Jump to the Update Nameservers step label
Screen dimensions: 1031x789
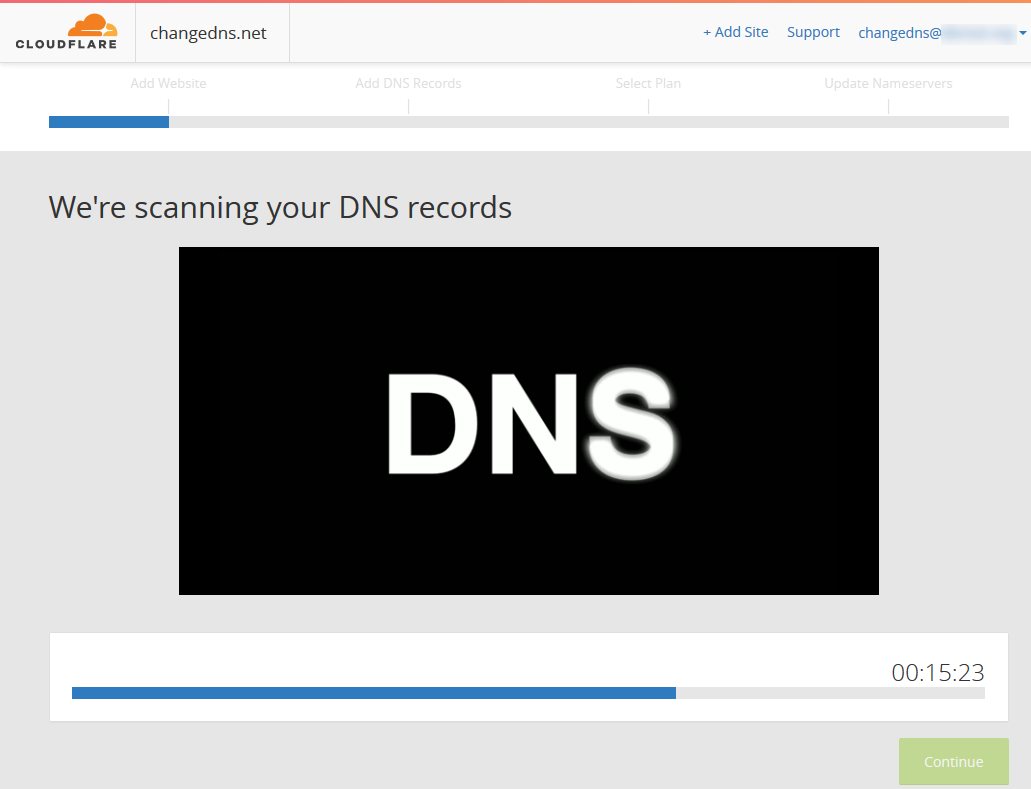(888, 83)
